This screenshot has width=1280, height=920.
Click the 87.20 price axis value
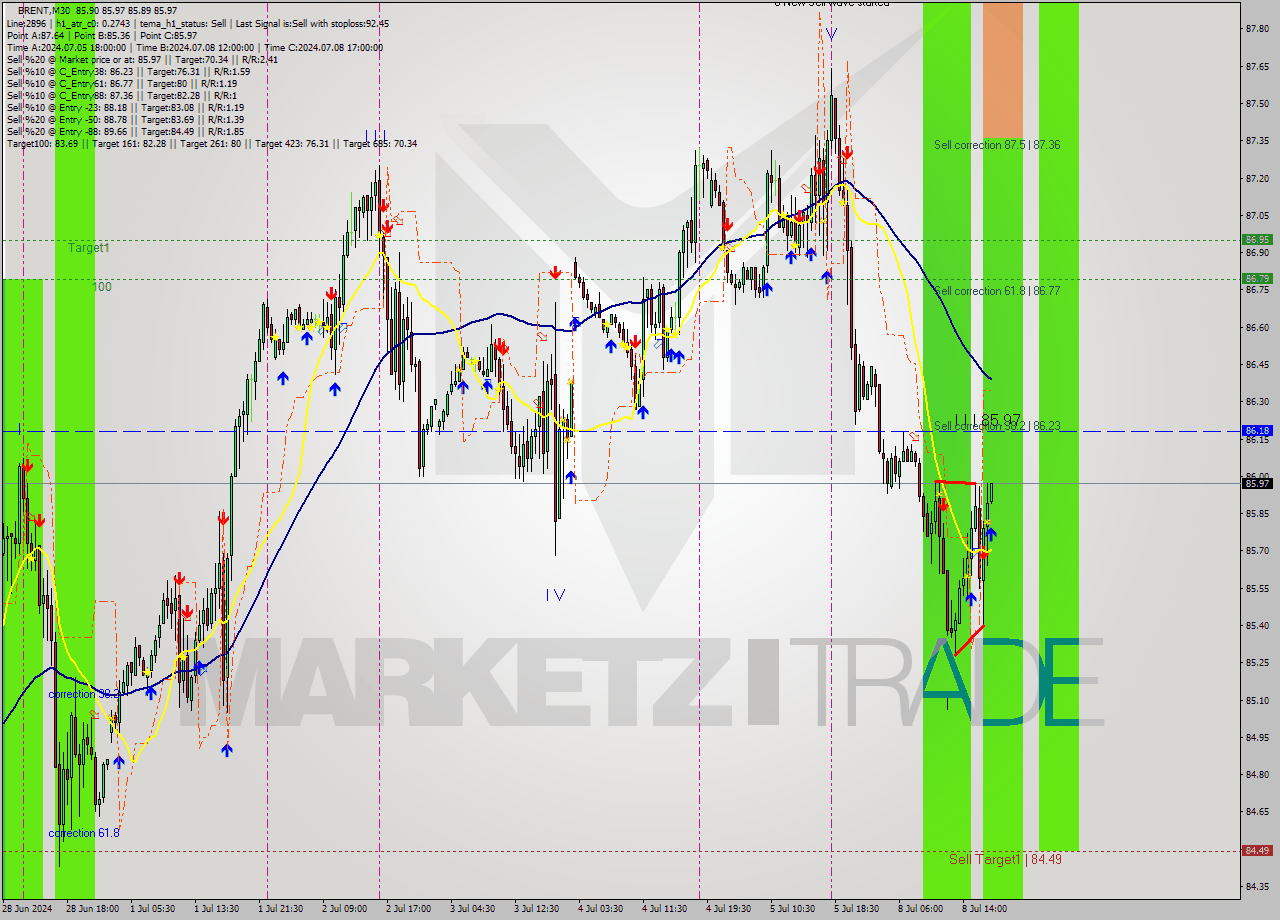1257,178
